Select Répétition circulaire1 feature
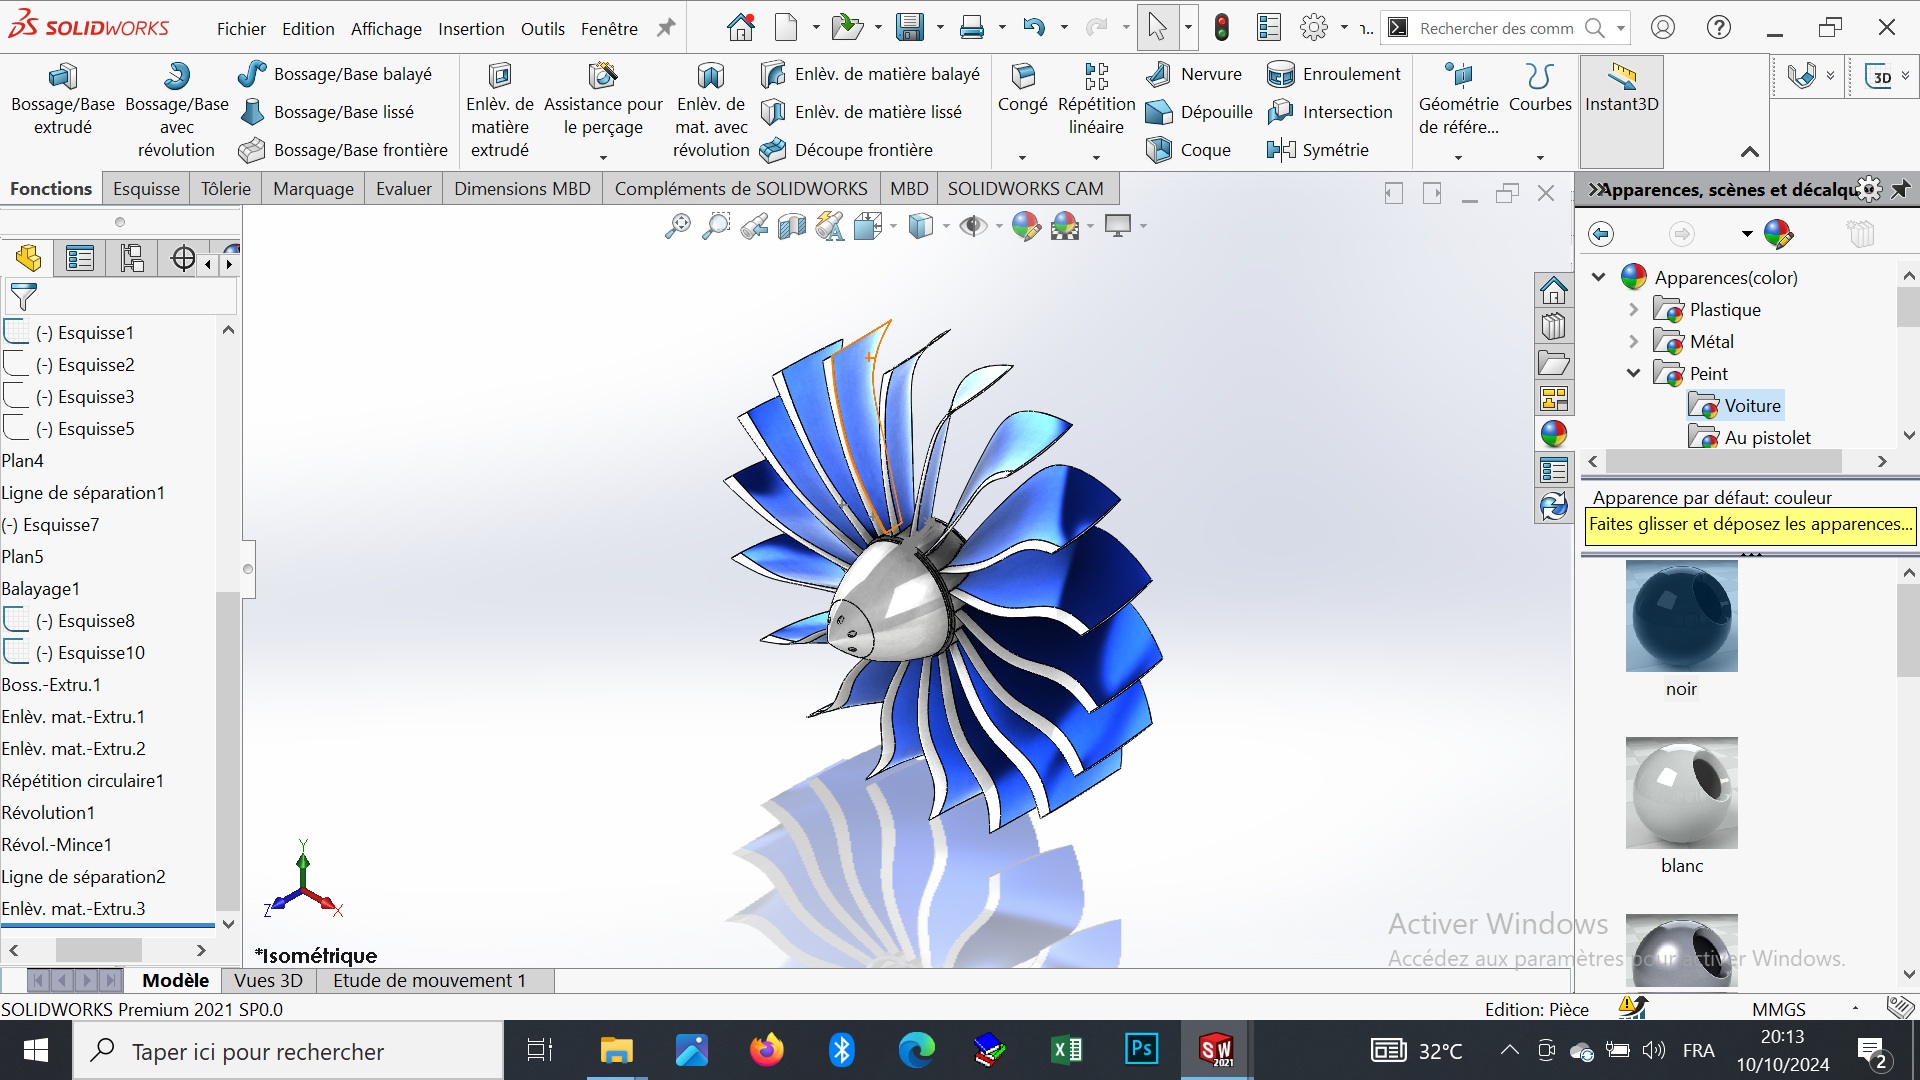This screenshot has height=1080, width=1920. click(x=83, y=781)
